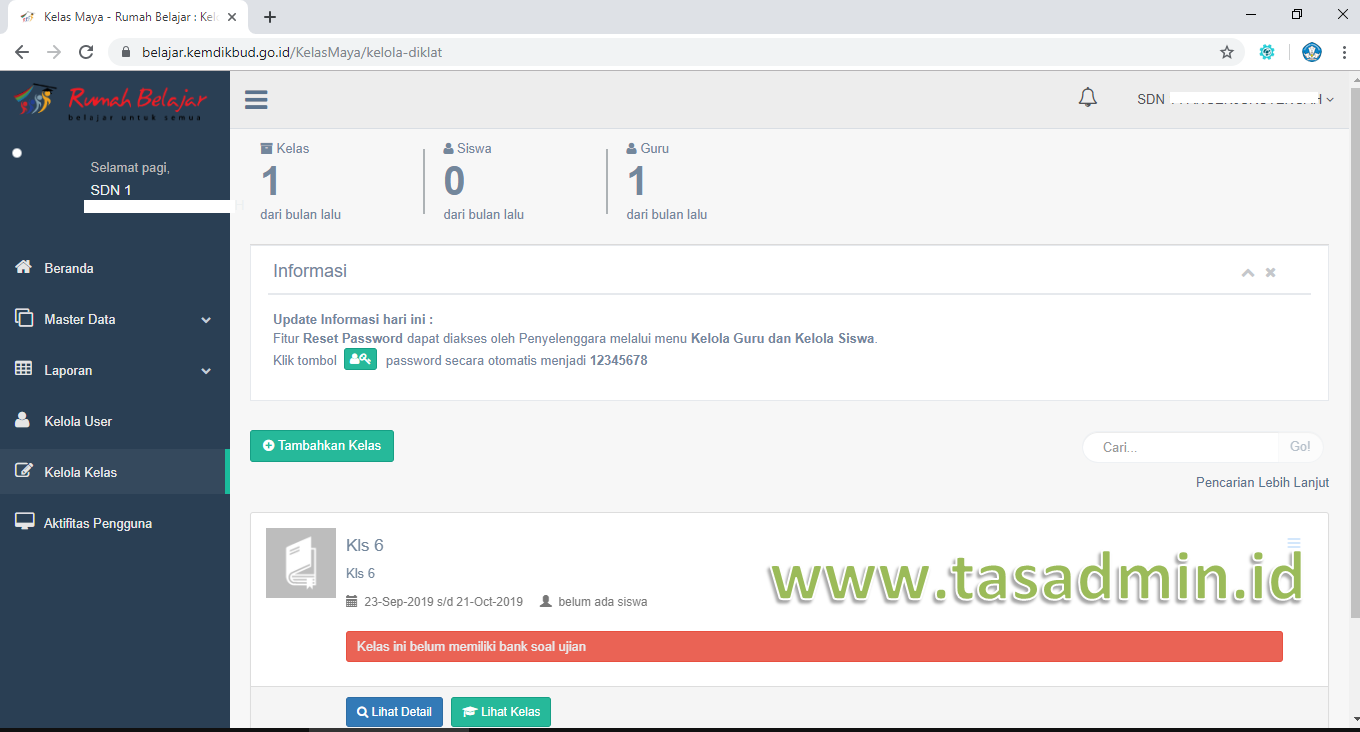Viewport: 1360px width, 732px height.
Task: Click Lihat Detail button
Action: point(394,712)
